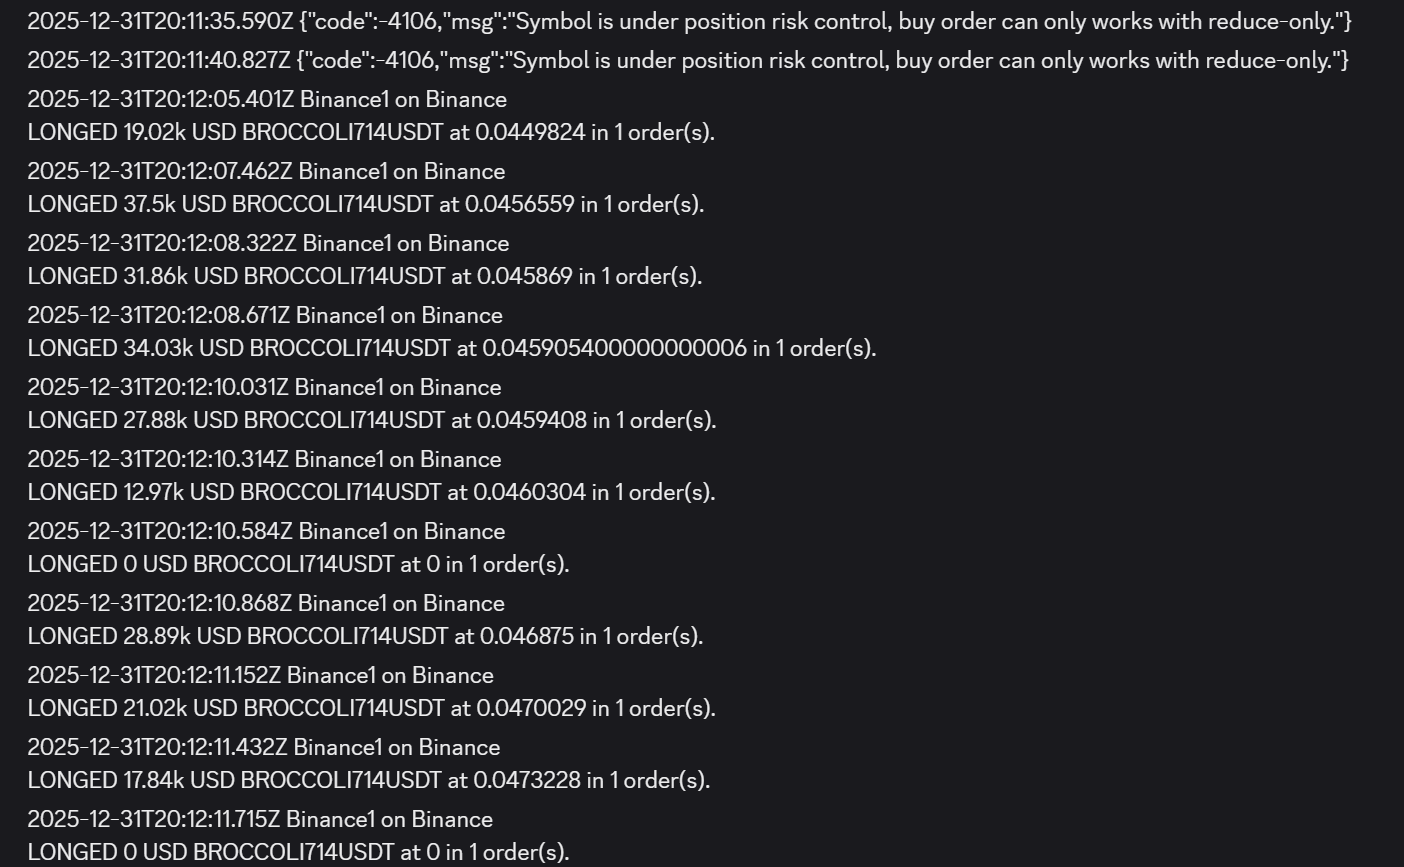Select the 20:12:11.432Z Binance1 line
This screenshot has height=867, width=1404.
tap(263, 747)
